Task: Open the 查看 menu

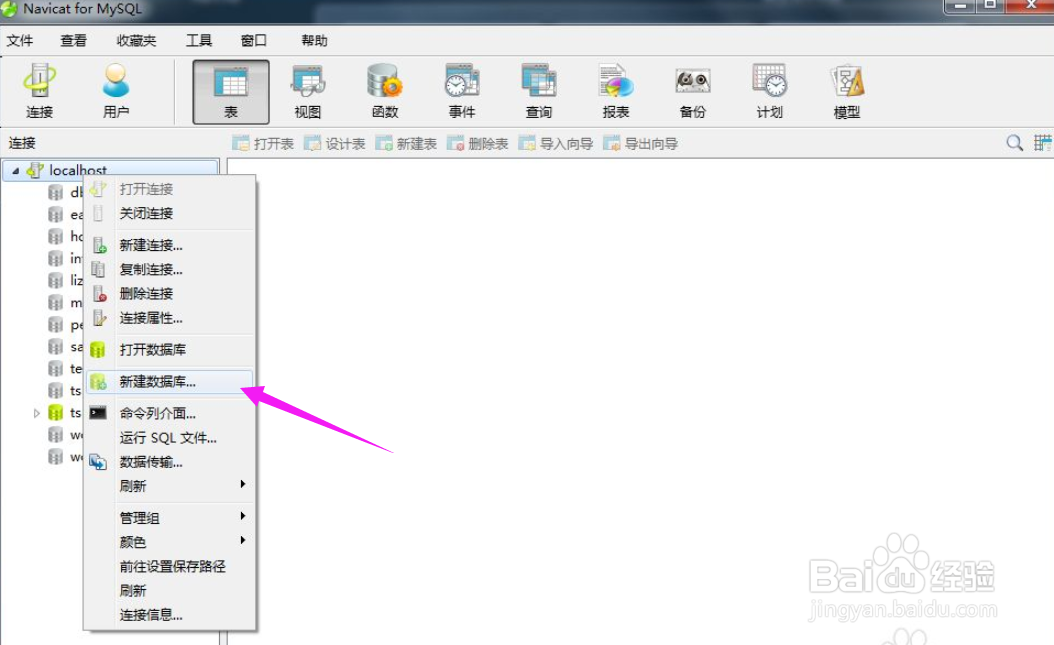Action: (x=73, y=40)
